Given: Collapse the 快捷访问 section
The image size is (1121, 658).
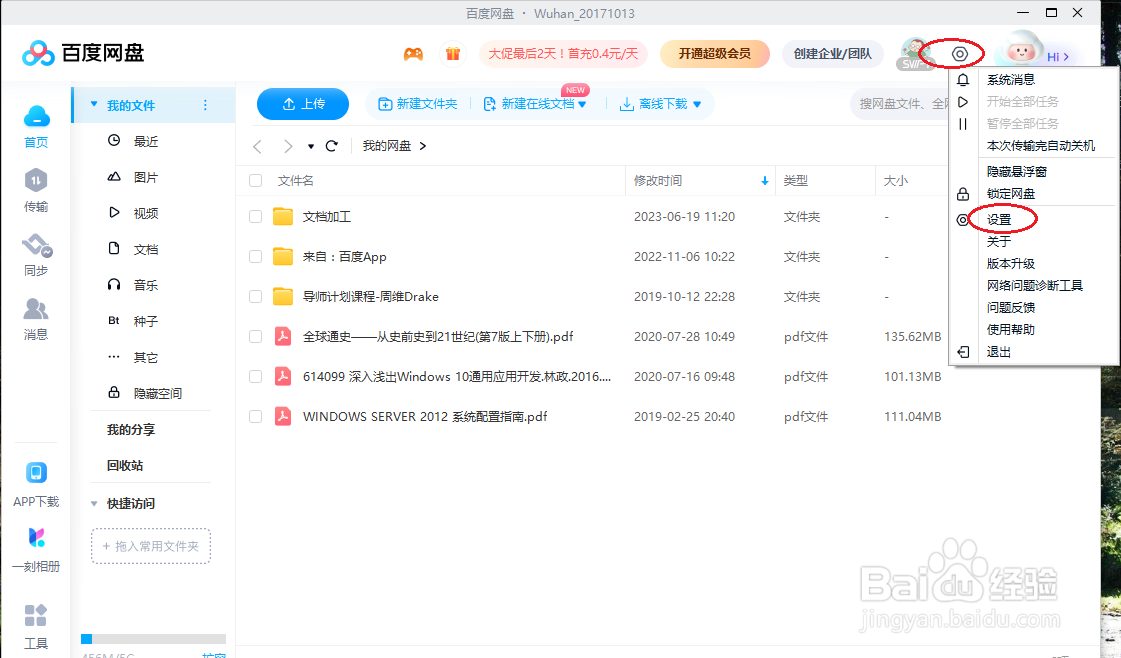Looking at the screenshot, I should (94, 504).
